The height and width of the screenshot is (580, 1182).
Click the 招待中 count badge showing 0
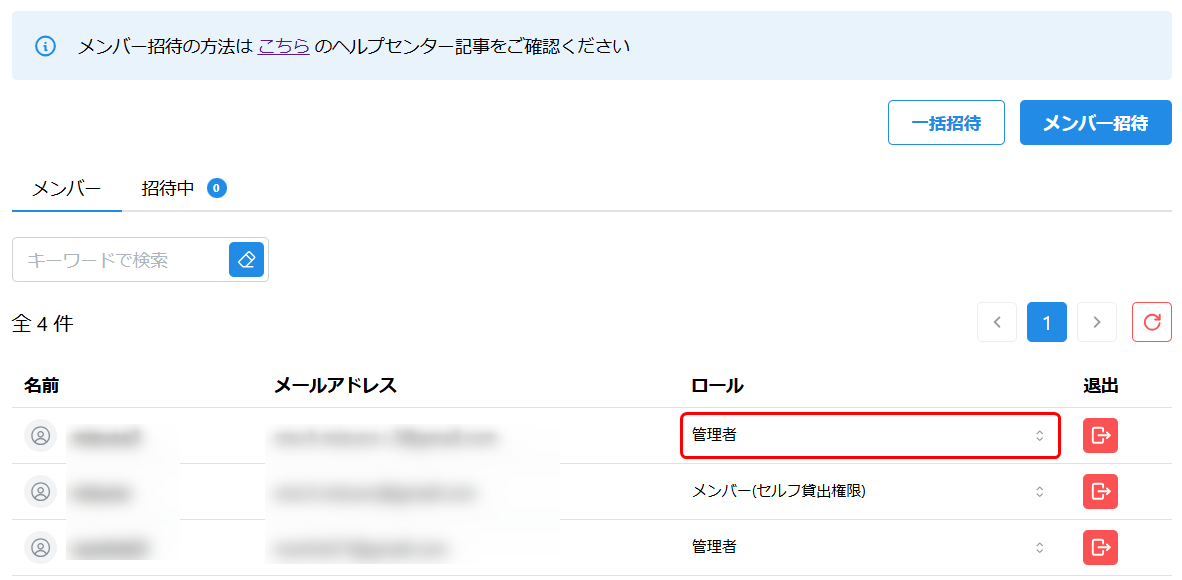(217, 188)
